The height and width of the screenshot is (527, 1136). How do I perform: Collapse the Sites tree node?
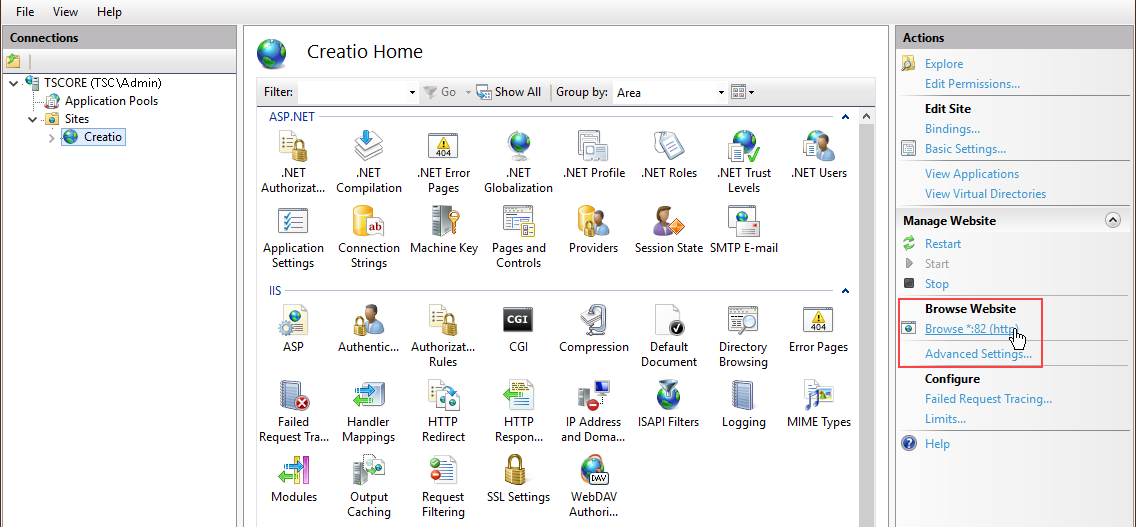pyautogui.click(x=33, y=119)
